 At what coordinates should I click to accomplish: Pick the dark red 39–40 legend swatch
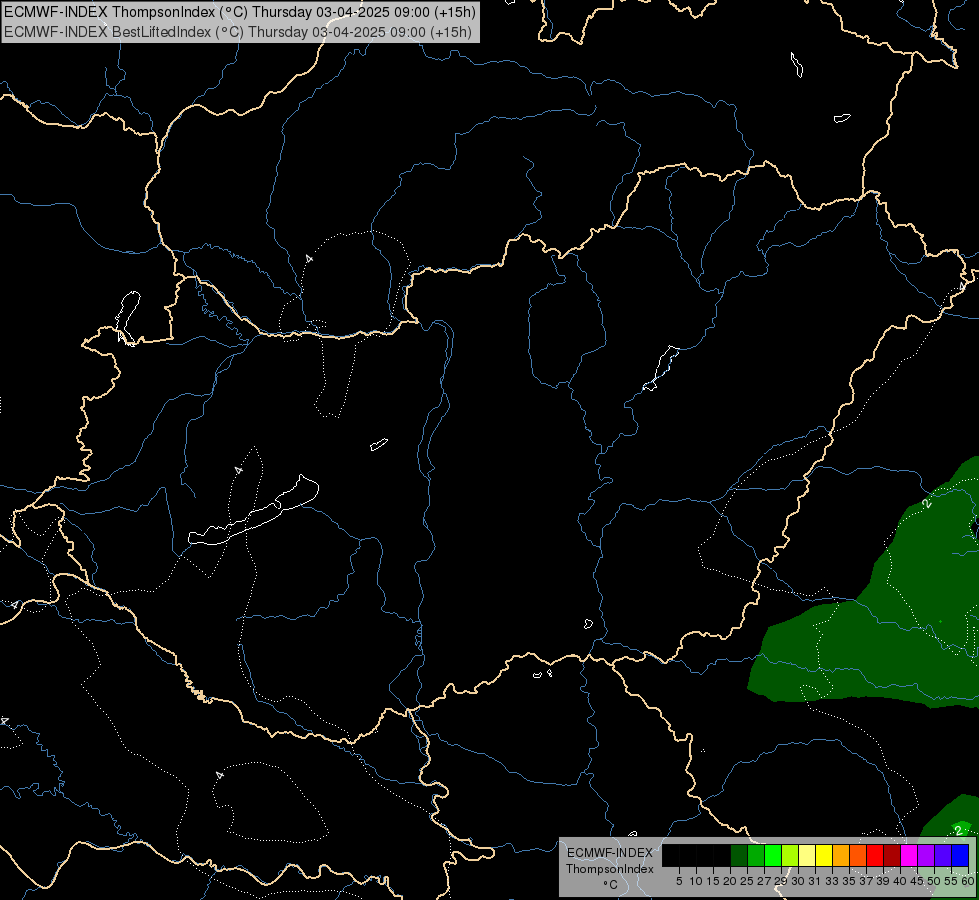point(892,855)
